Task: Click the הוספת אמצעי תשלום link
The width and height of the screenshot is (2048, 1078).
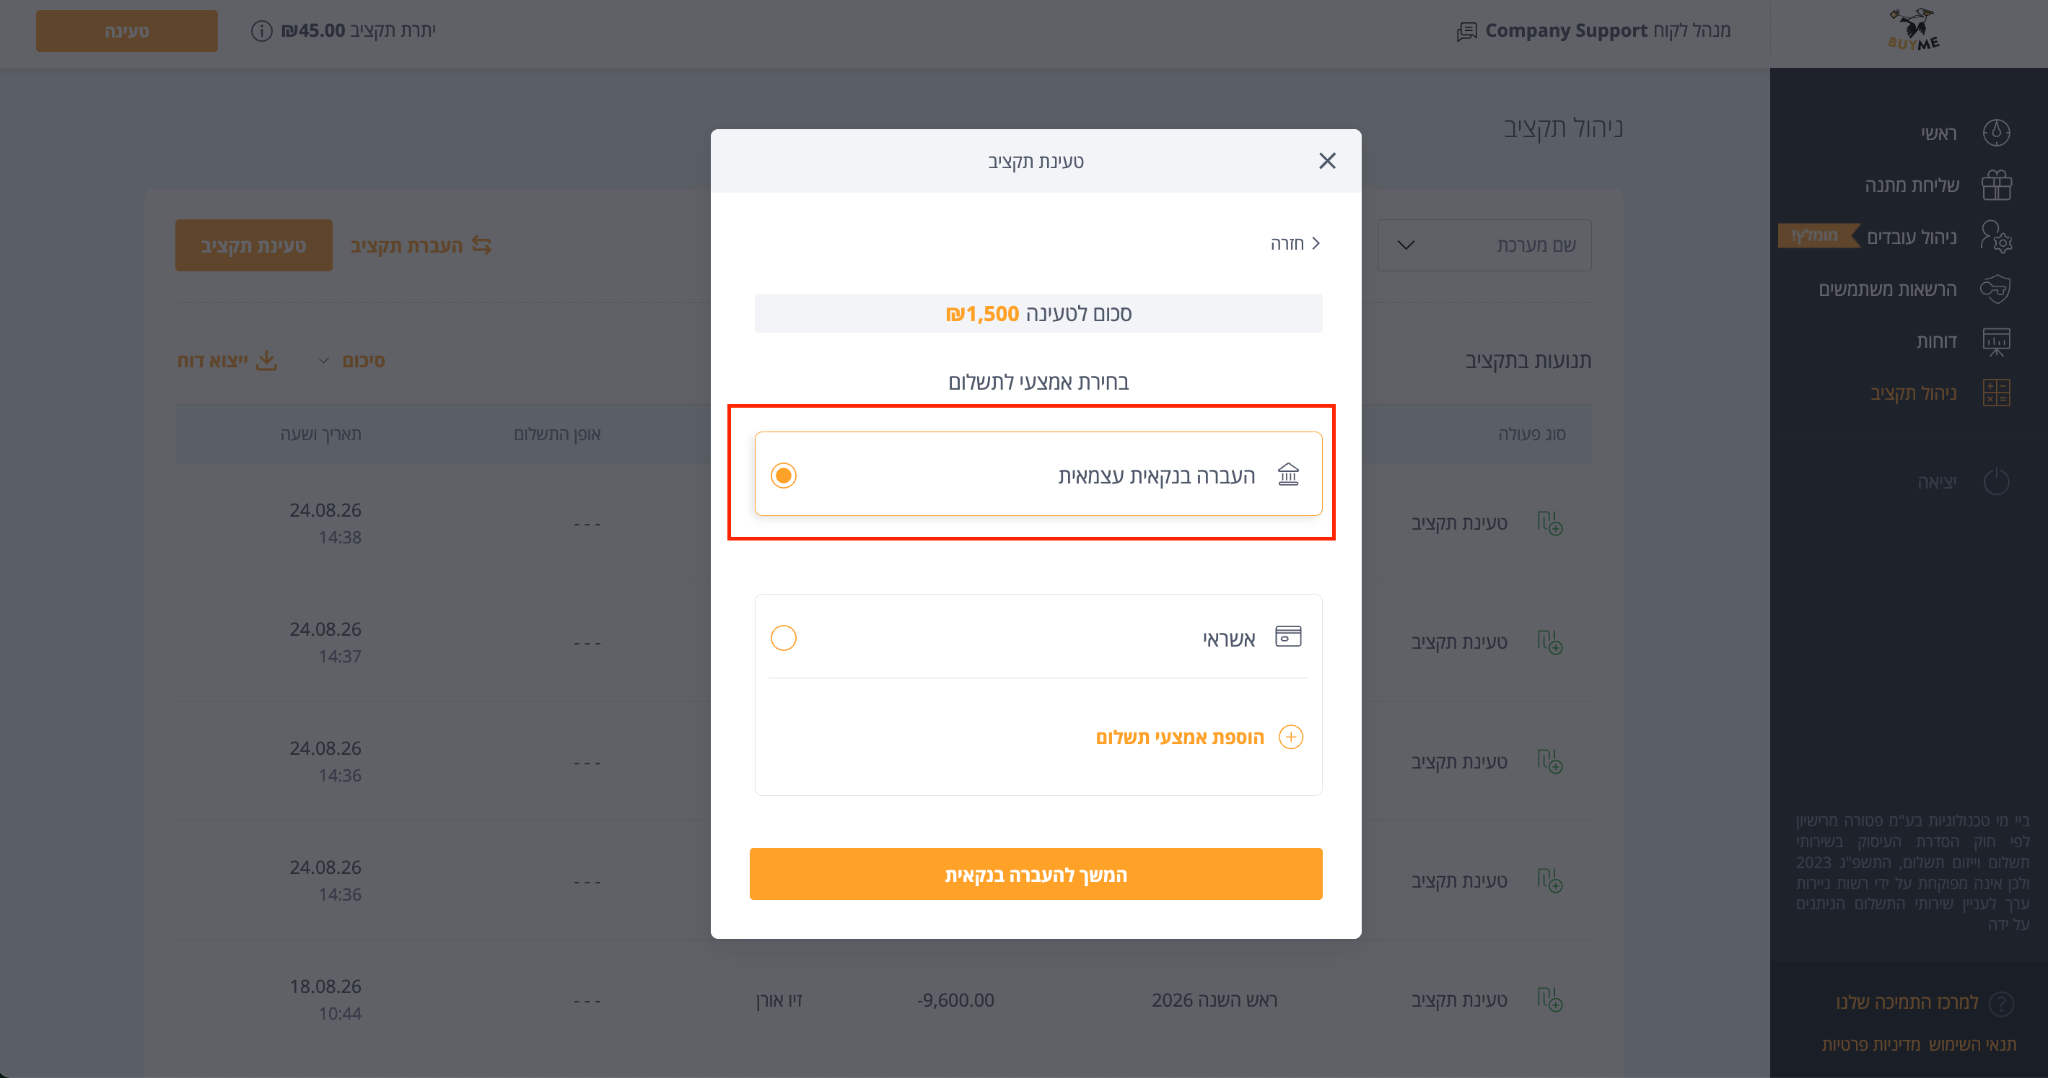Action: [x=1180, y=737]
